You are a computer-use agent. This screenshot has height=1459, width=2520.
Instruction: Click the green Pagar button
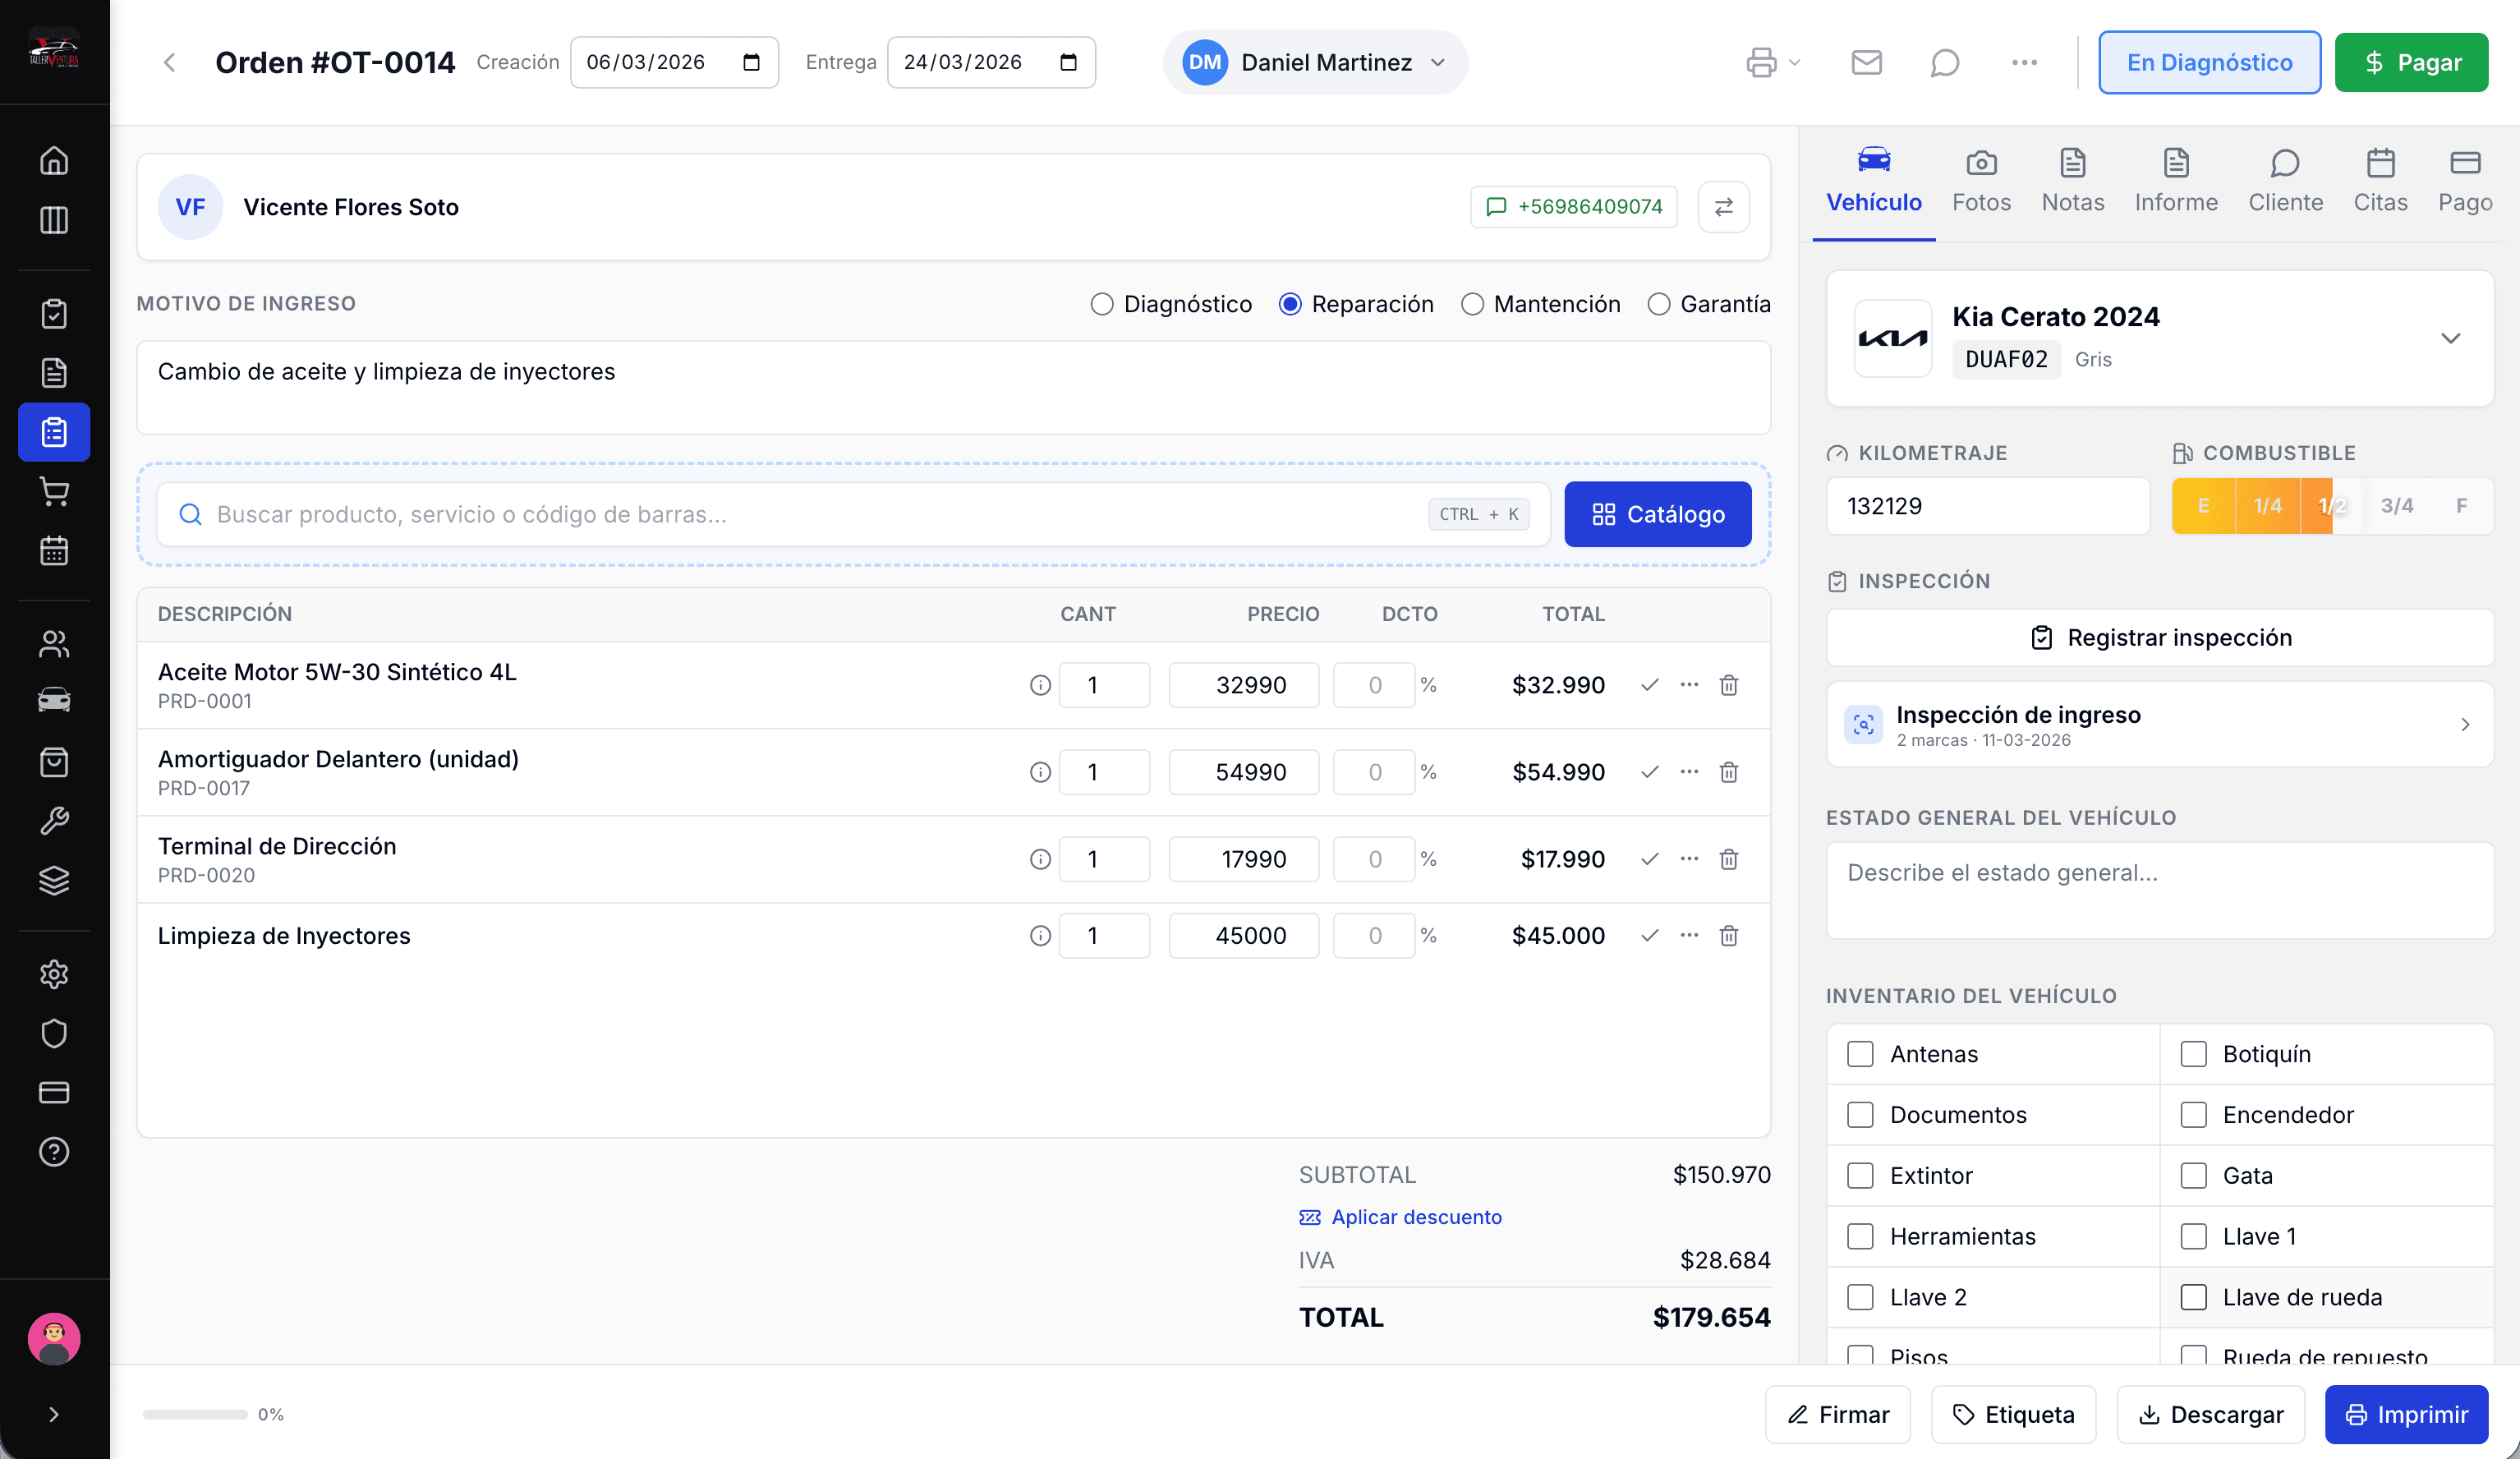2411,62
